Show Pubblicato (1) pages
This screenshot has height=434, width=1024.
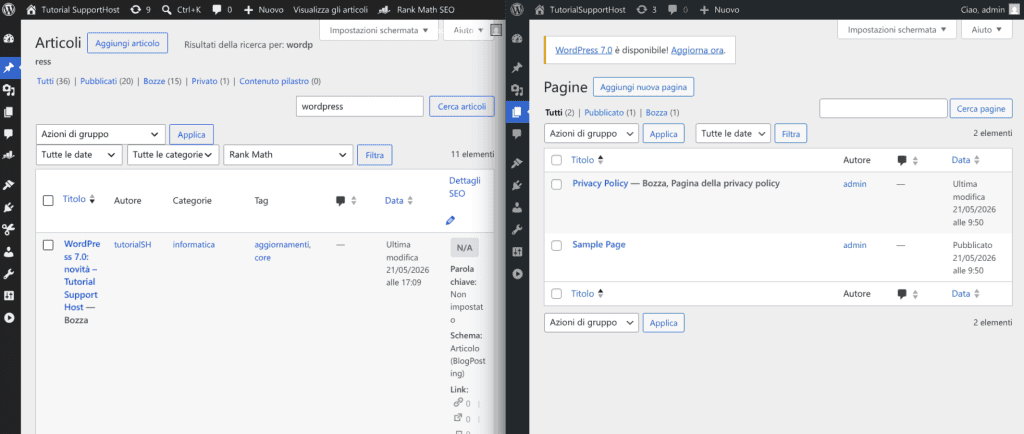tap(610, 112)
